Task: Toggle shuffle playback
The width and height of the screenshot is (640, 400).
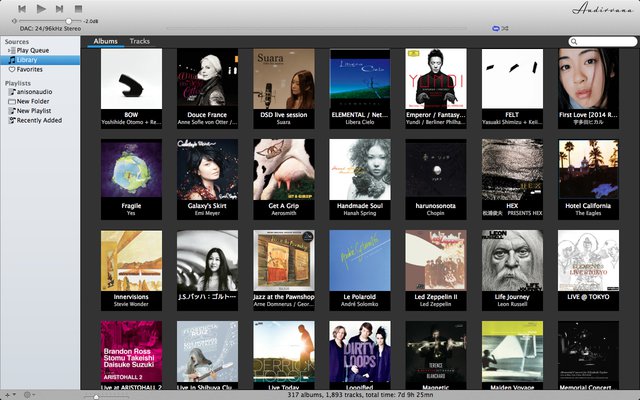Action: pos(506,29)
